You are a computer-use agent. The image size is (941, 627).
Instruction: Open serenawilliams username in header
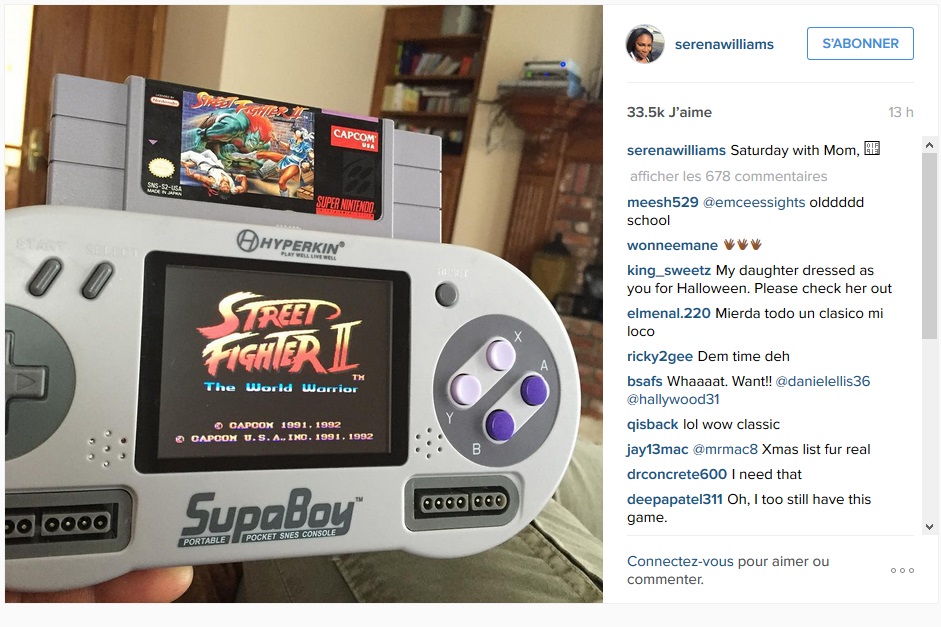tap(724, 44)
